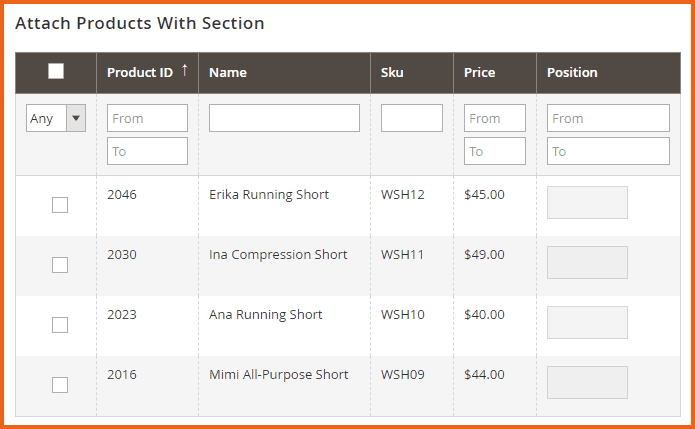The image size is (695, 429).
Task: Sort by the Price column header
Action: coord(479,72)
